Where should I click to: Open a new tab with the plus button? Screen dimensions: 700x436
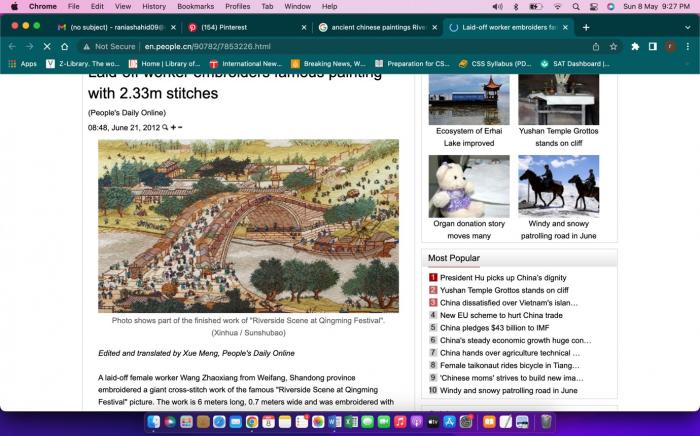pyautogui.click(x=586, y=27)
